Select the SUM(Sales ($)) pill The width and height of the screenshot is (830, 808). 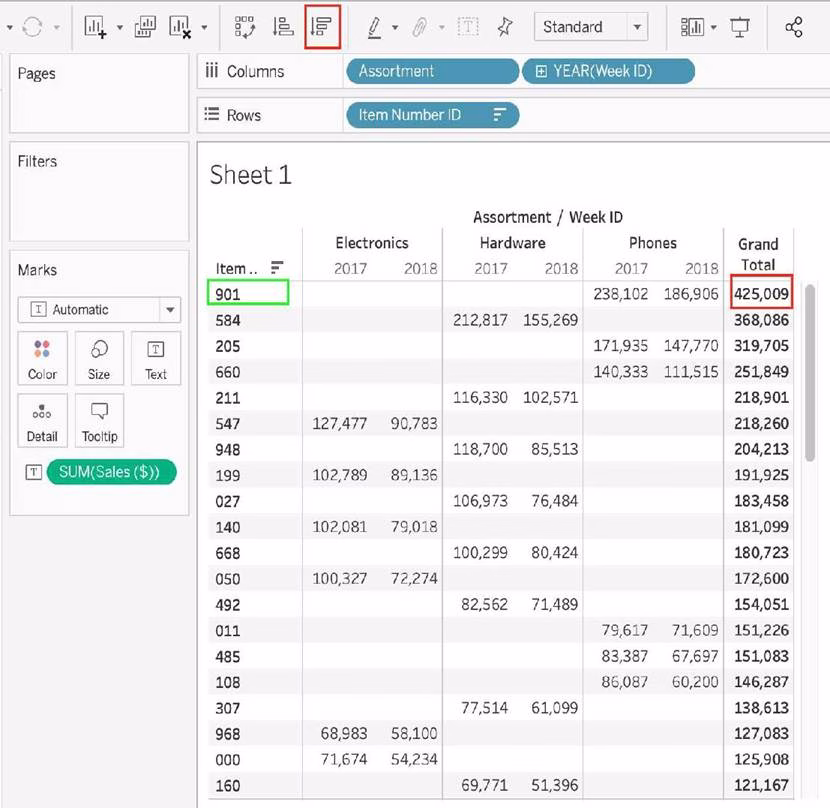click(110, 472)
